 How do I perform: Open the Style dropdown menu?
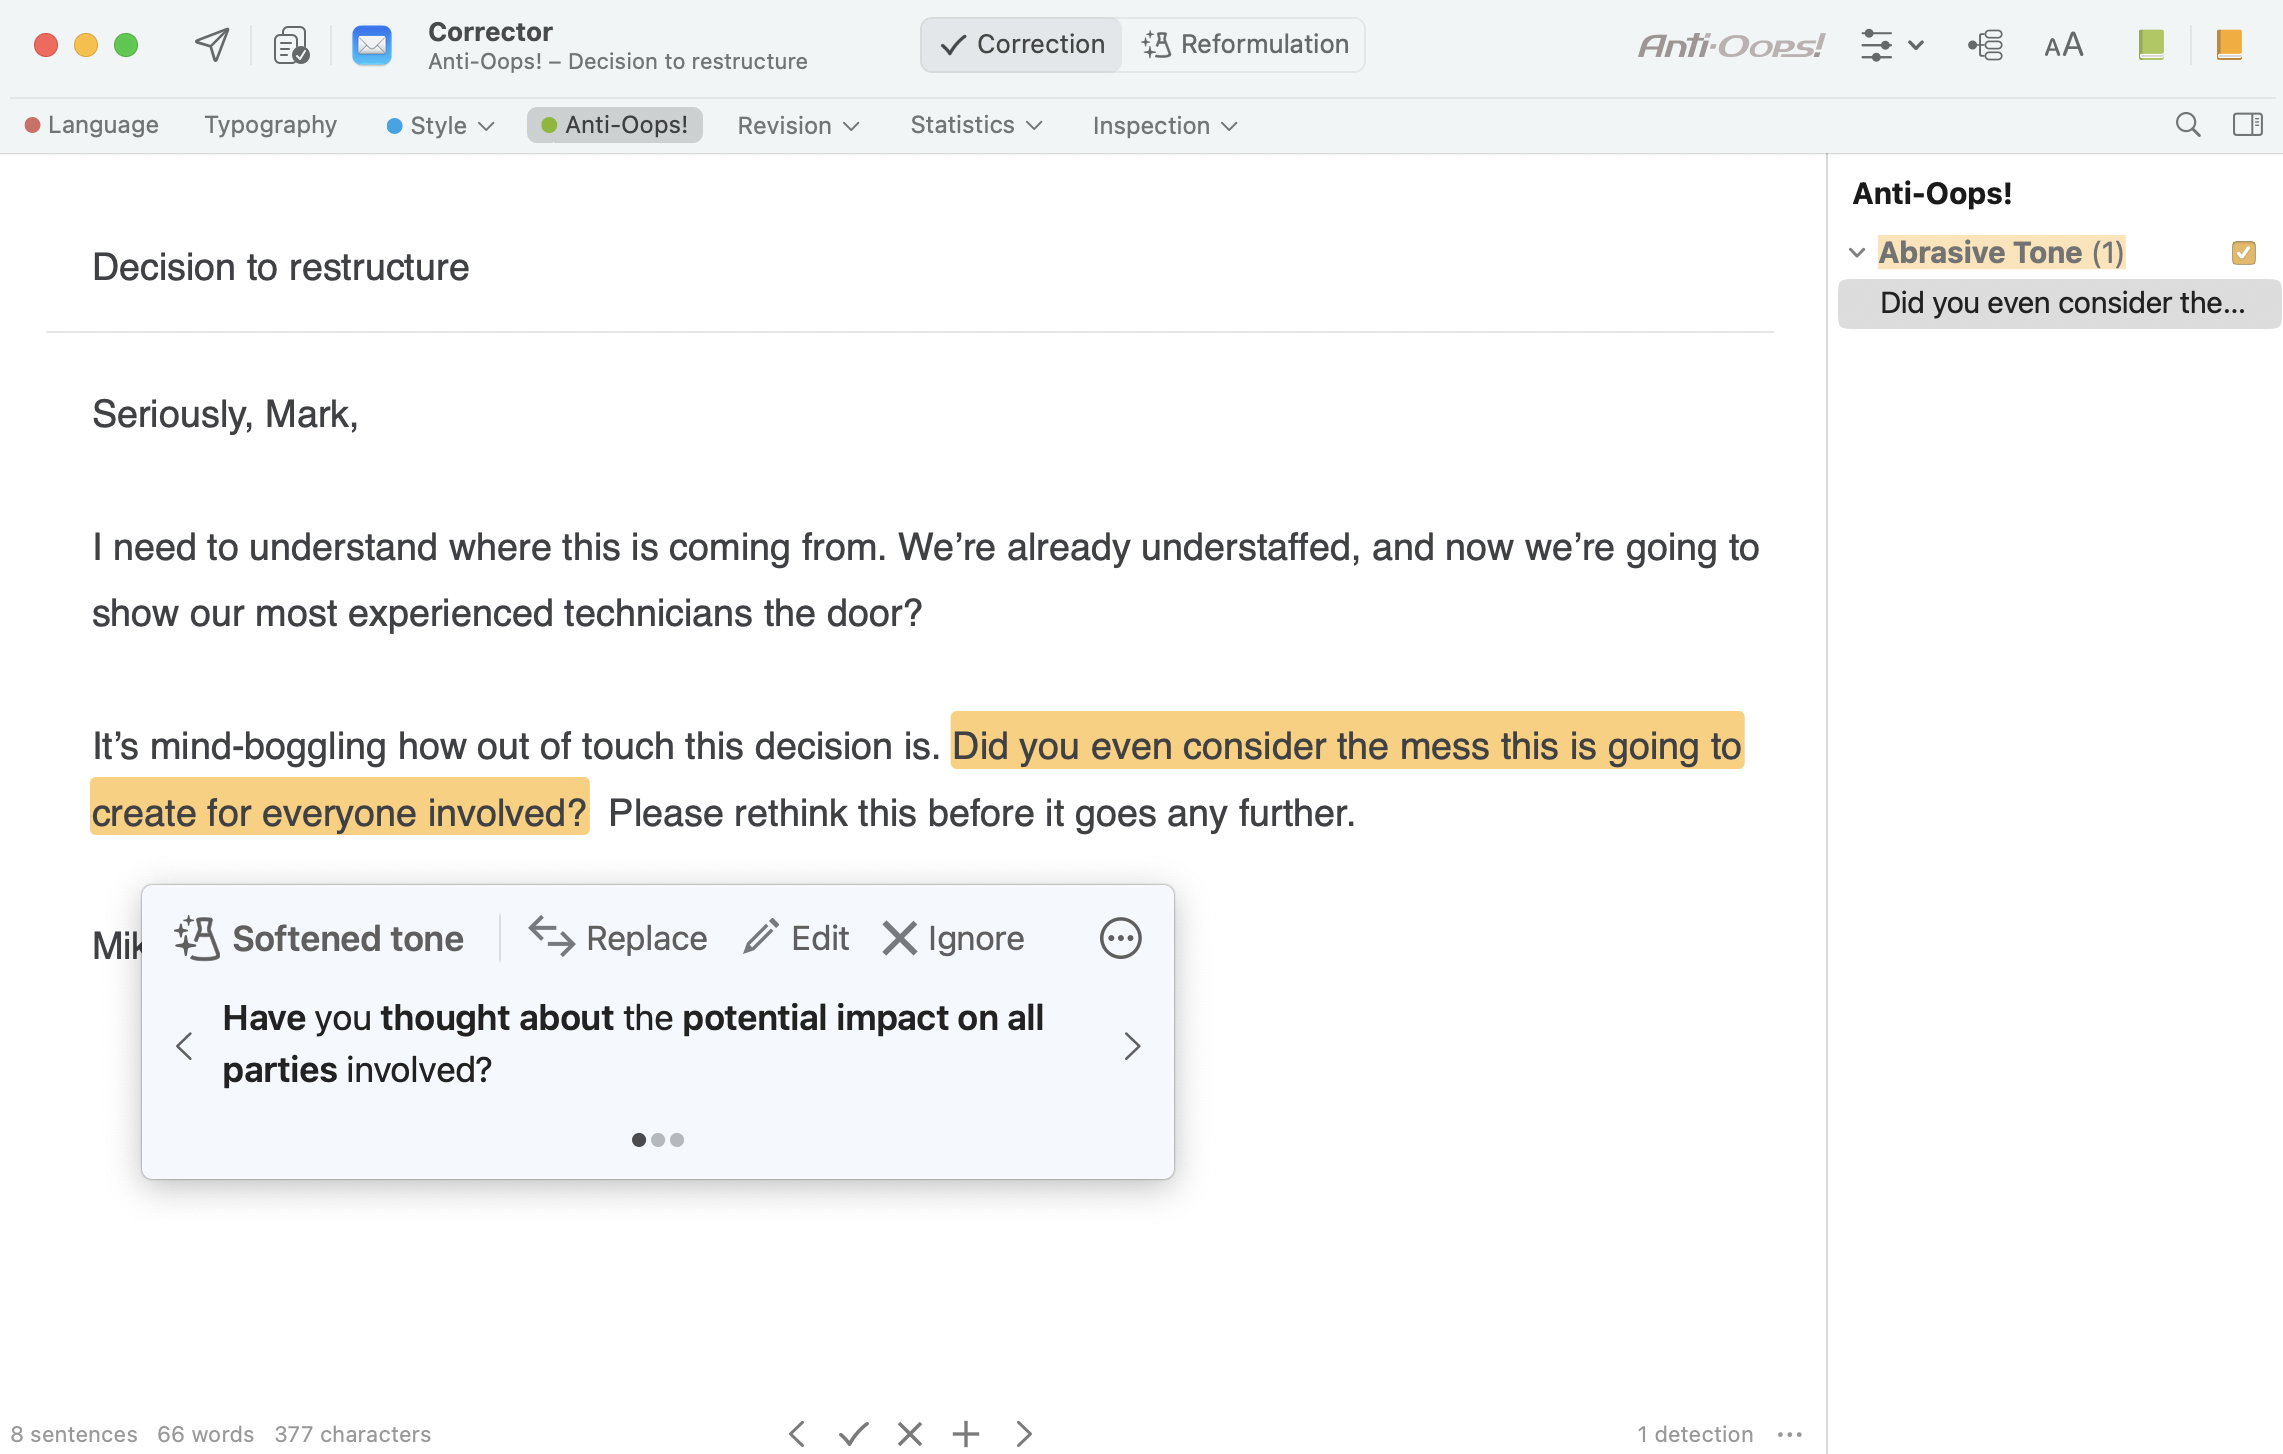coord(438,125)
